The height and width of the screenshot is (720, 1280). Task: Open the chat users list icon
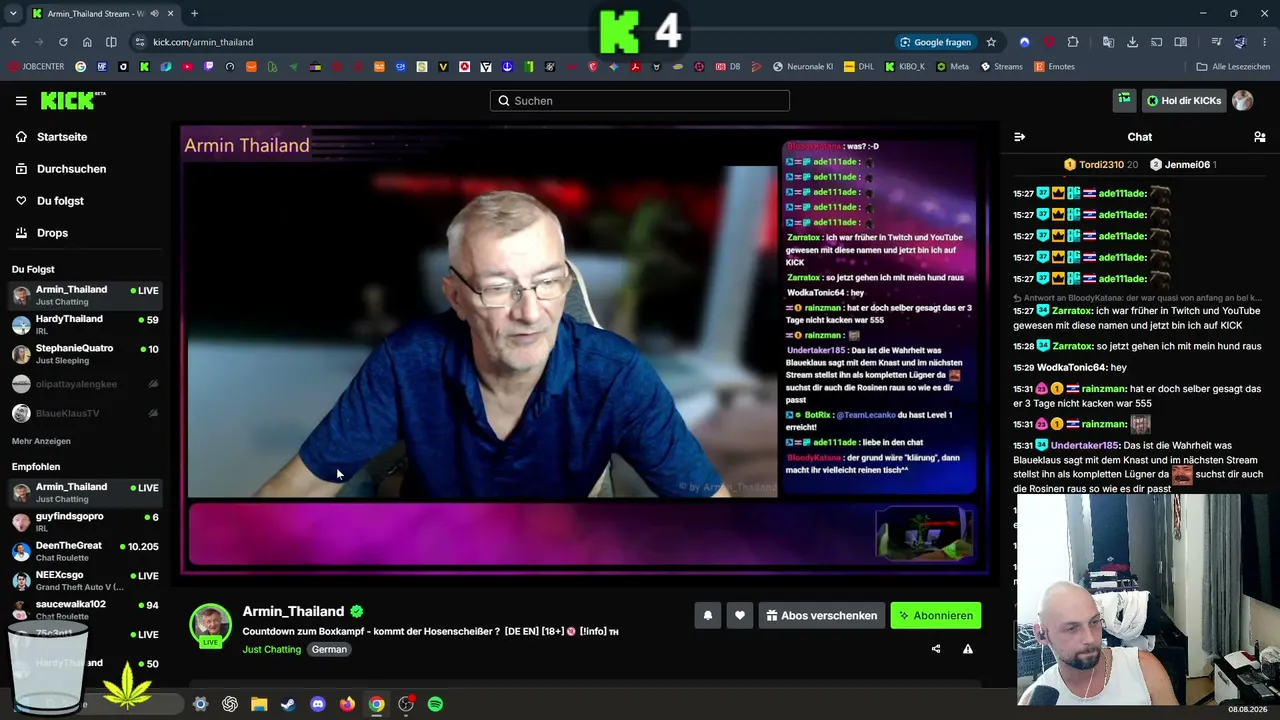[1259, 137]
